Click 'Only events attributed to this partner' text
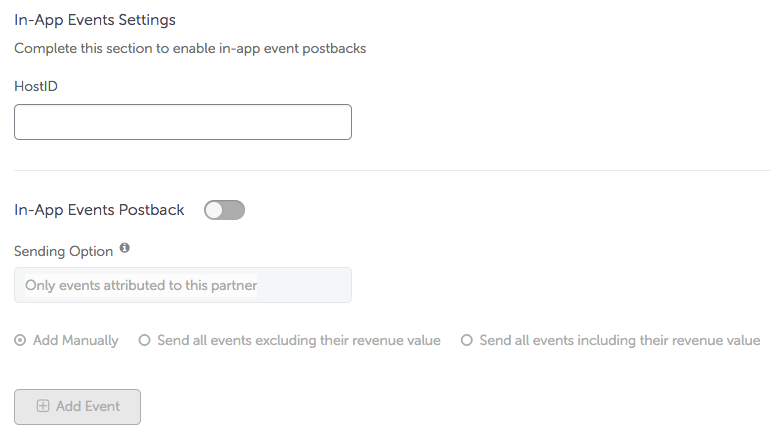The image size is (771, 430). pos(141,285)
